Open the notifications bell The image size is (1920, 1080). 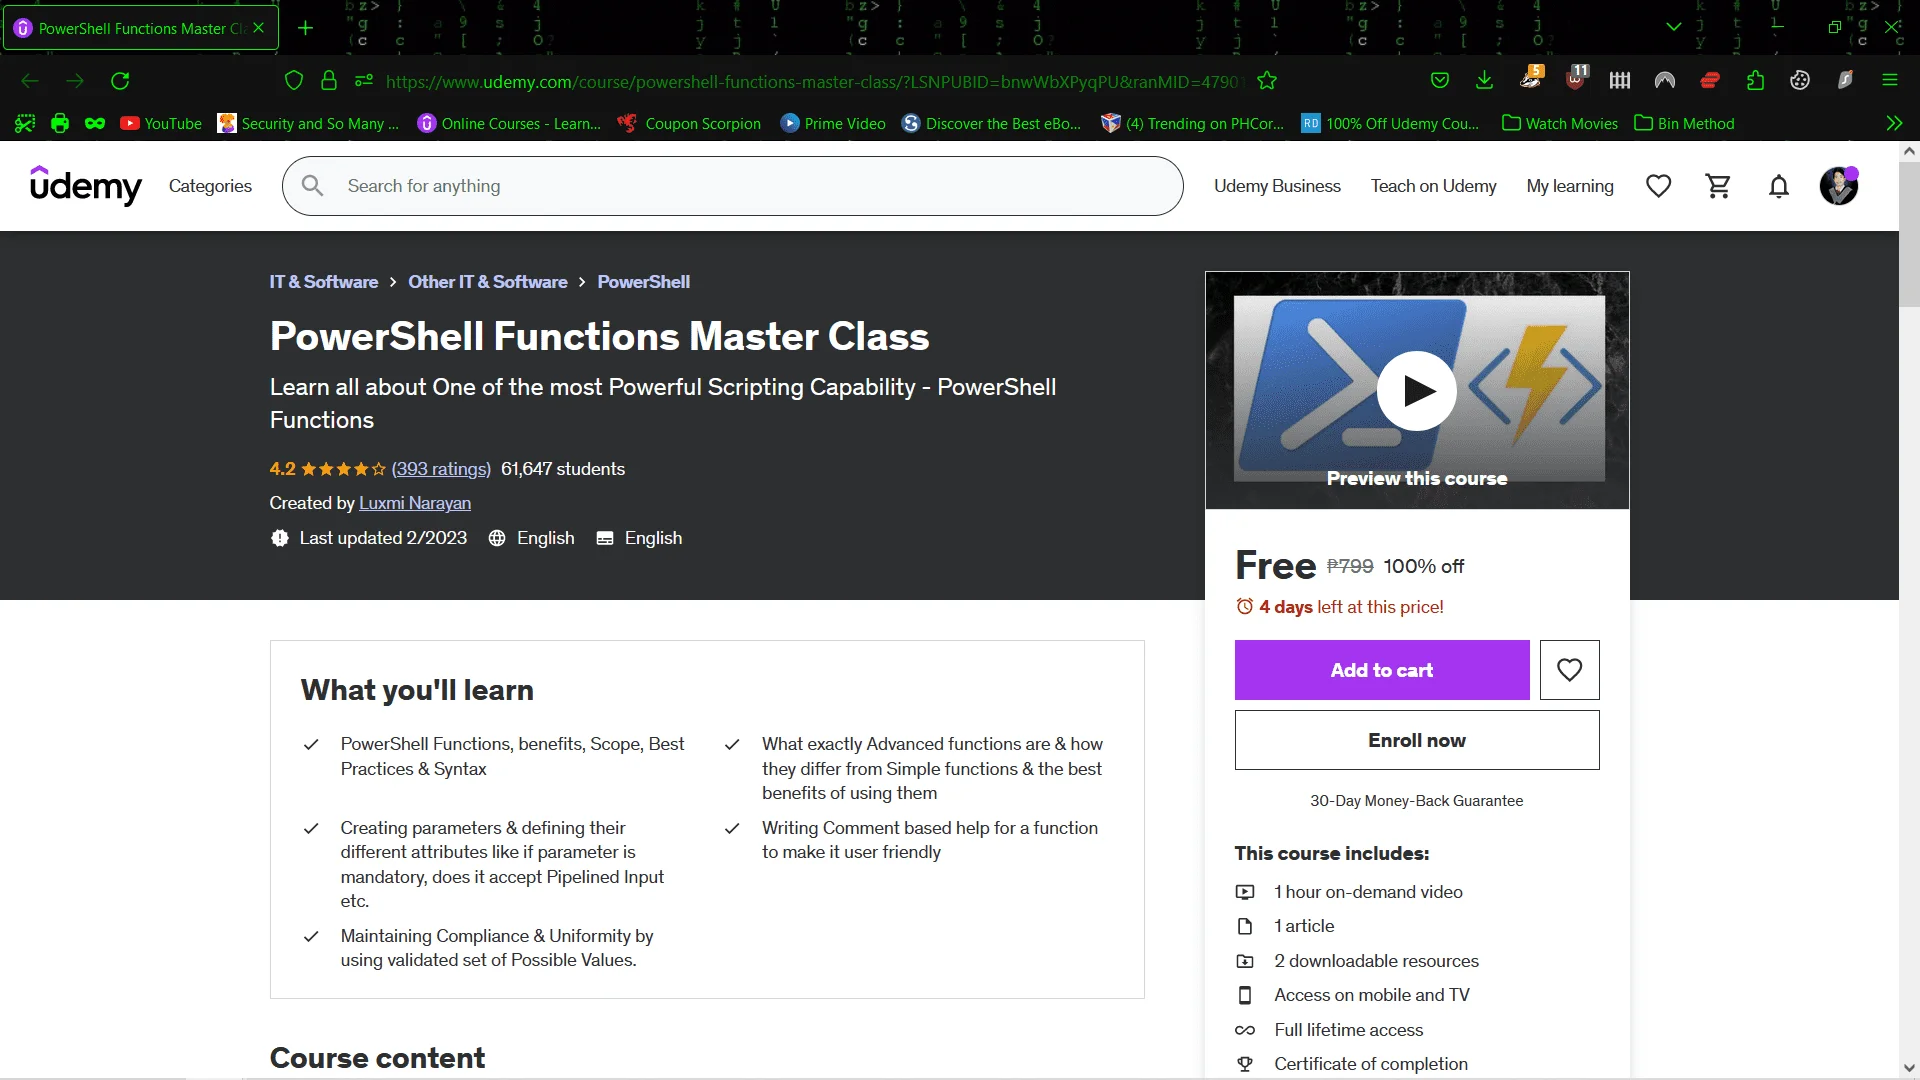(x=1779, y=186)
